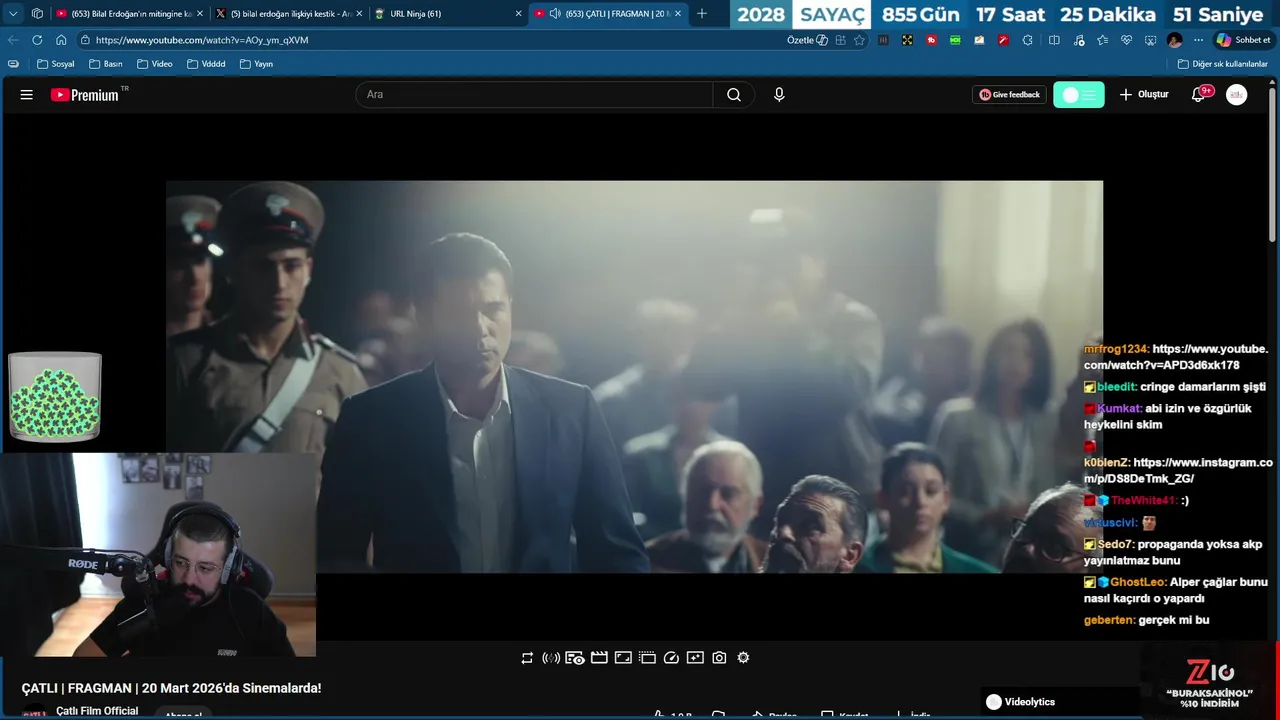1280x720 pixels.
Task: Open the workspaces icon beside tabs
Action: click(x=37, y=14)
